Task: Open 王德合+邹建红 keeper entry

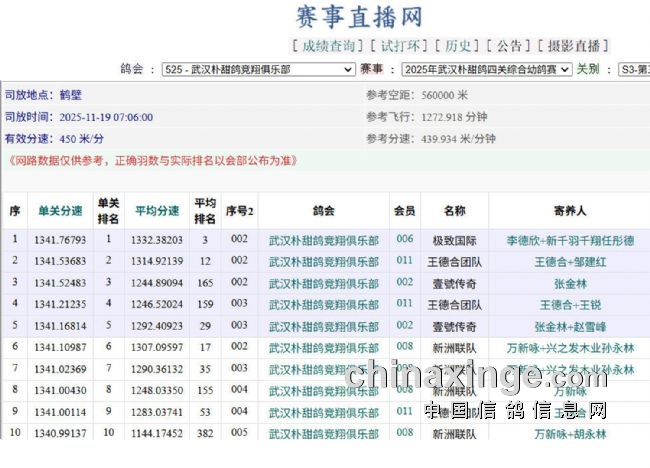Action: (x=570, y=262)
